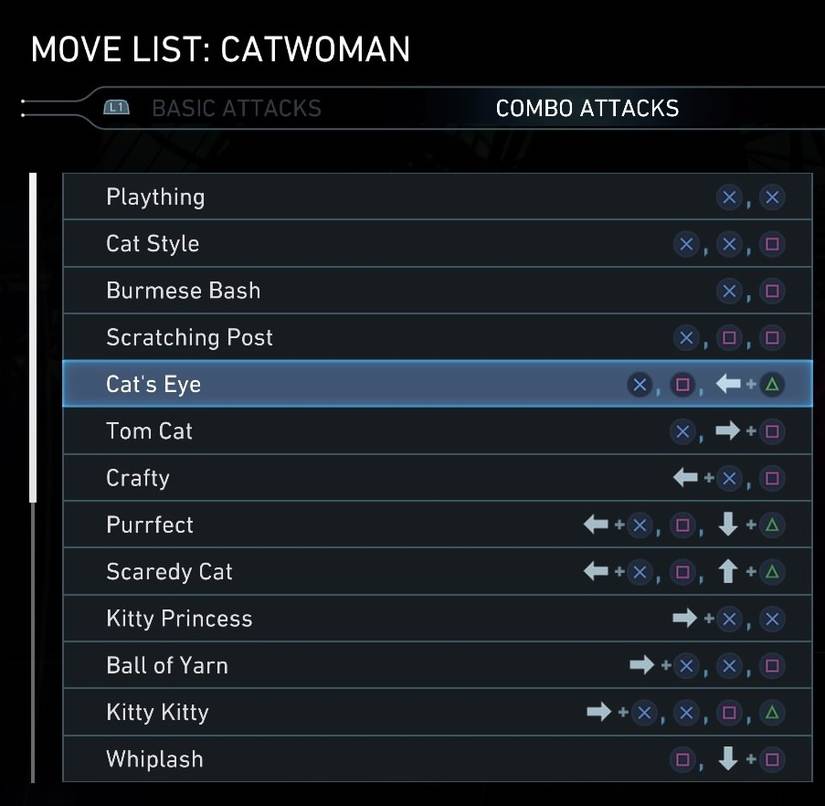Switch to the COMBO ATTACKS tab

point(585,108)
